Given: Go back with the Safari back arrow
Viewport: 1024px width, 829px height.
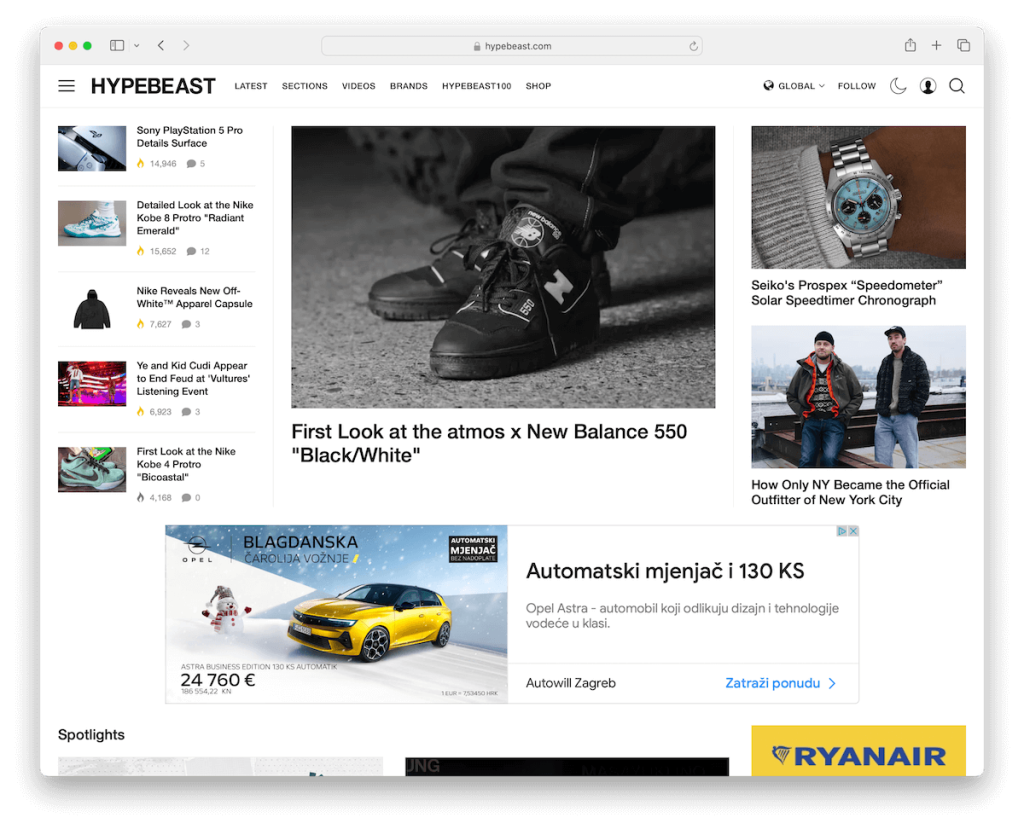Looking at the screenshot, I should [x=161, y=45].
